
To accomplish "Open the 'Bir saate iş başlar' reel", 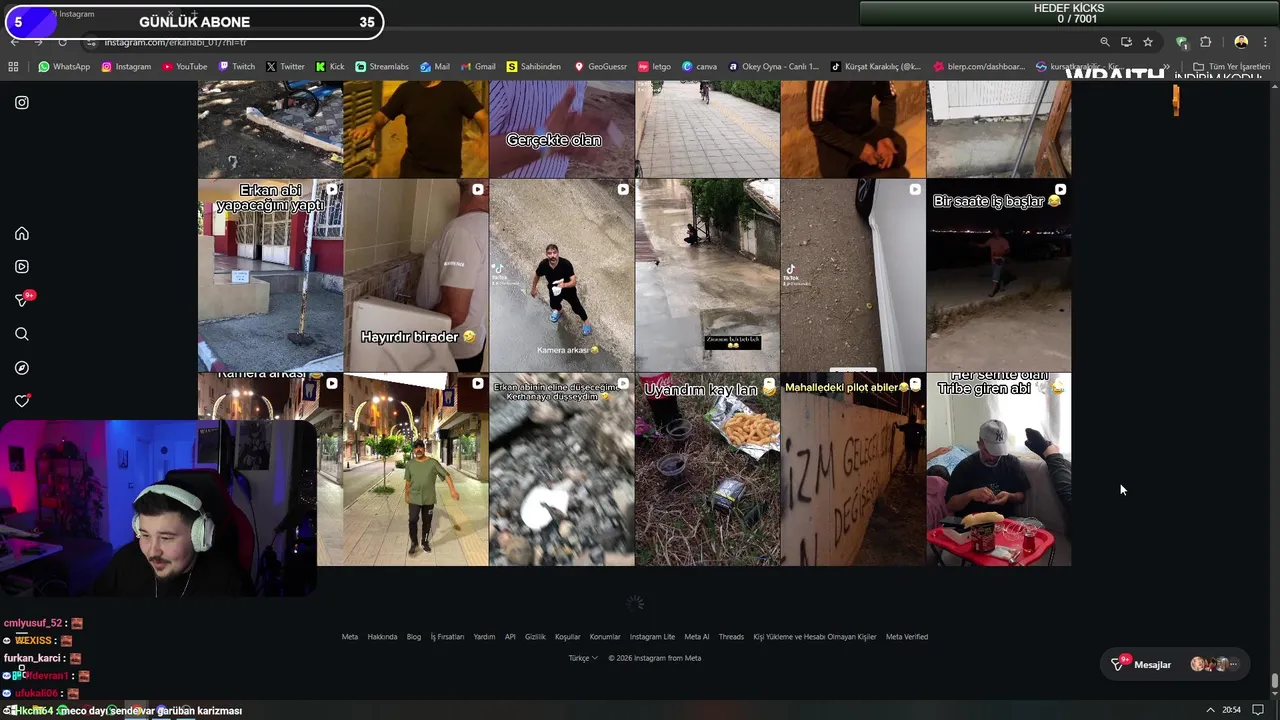I will 999,276.
